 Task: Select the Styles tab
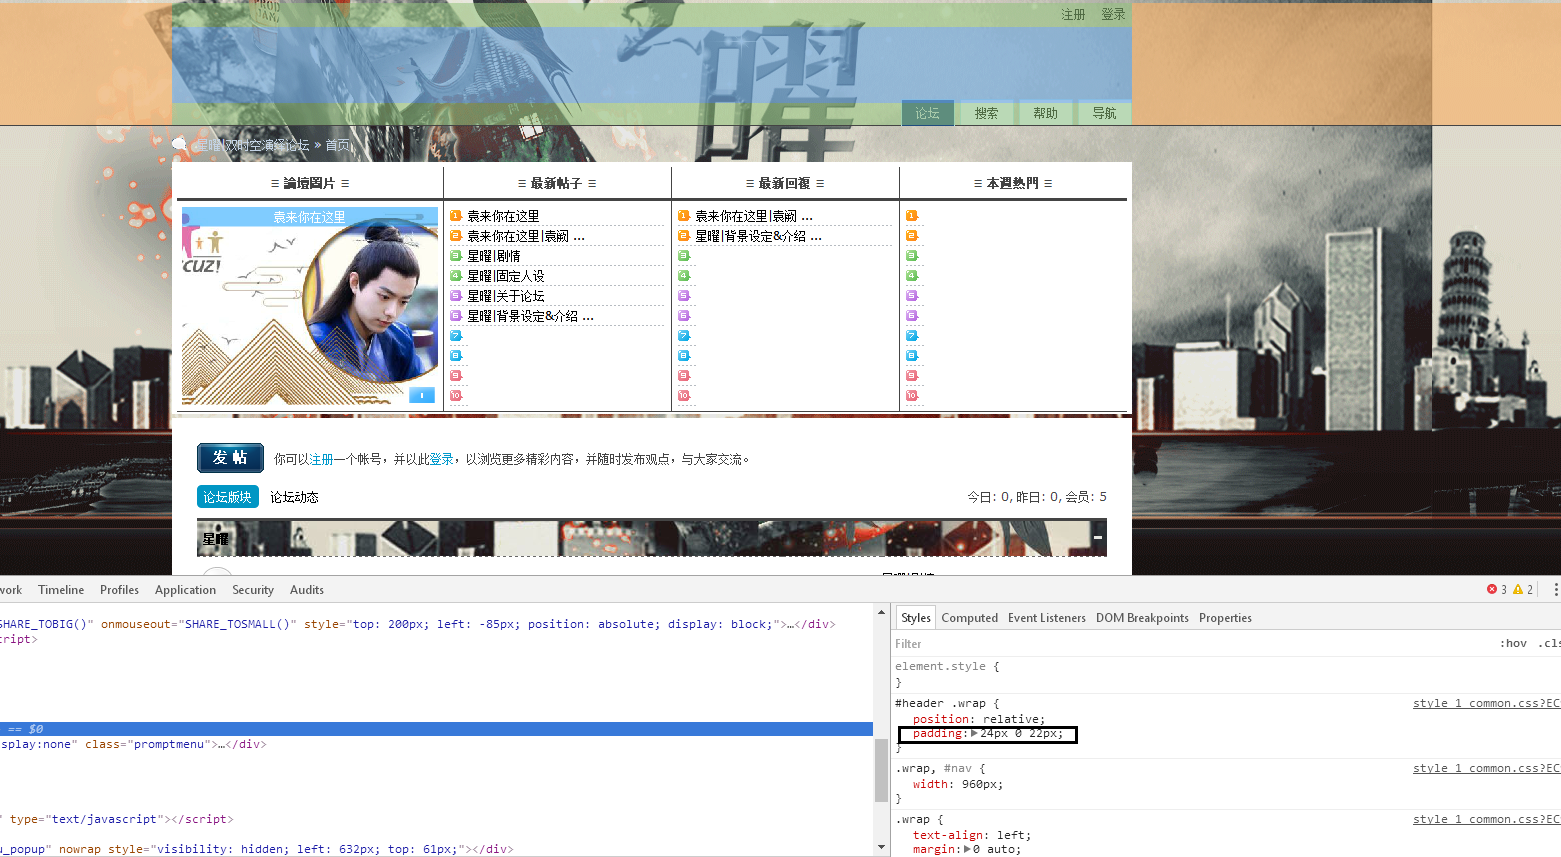pyautogui.click(x=916, y=618)
